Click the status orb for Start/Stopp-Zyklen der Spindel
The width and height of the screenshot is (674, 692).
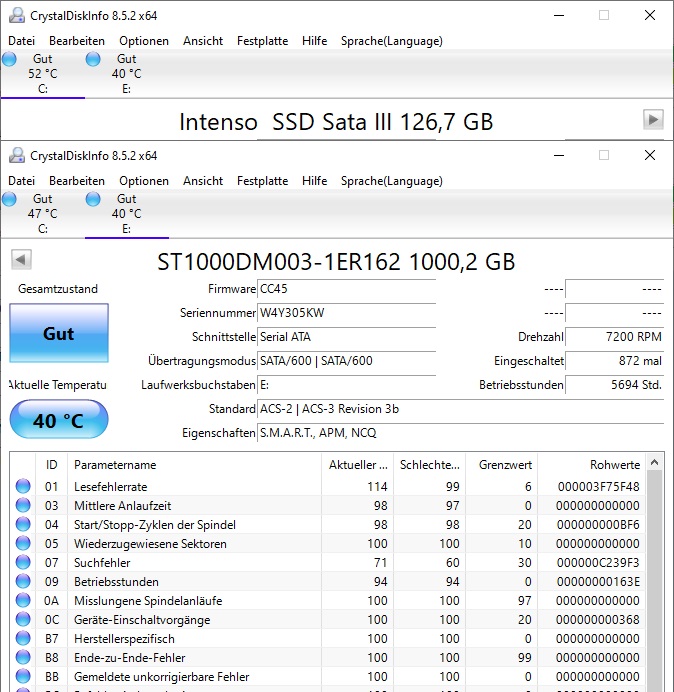[23, 524]
